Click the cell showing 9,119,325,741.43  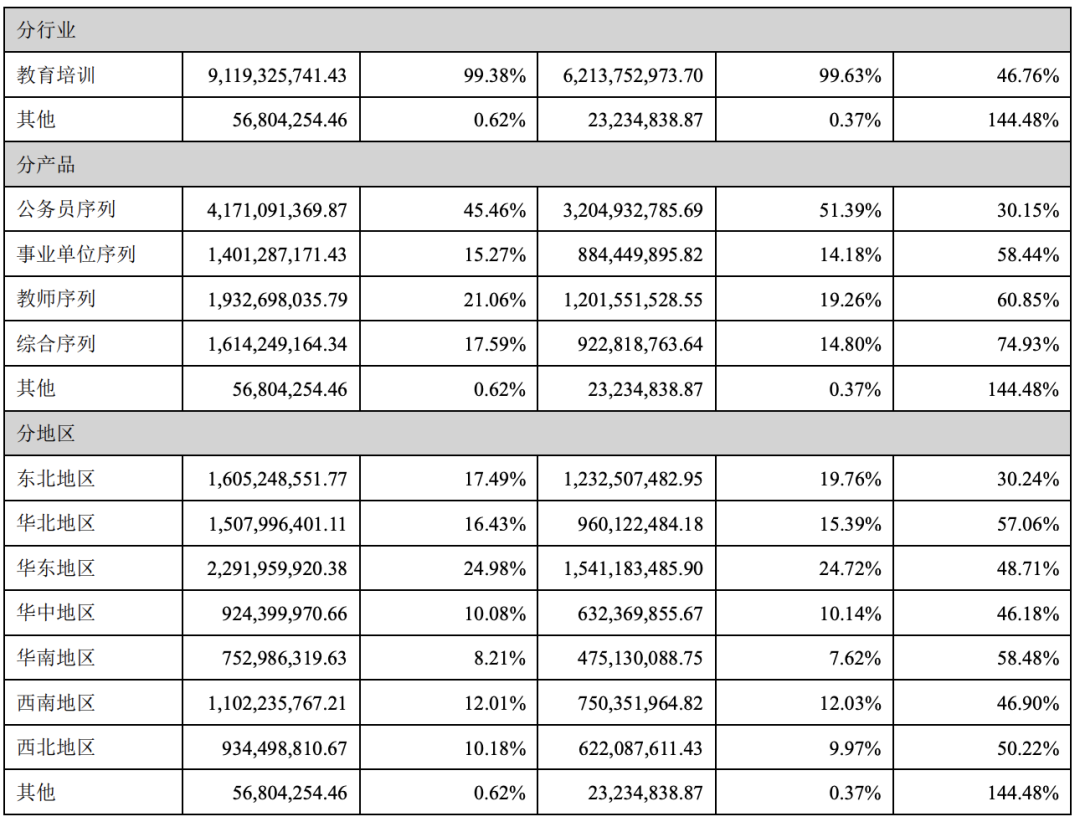(278, 75)
